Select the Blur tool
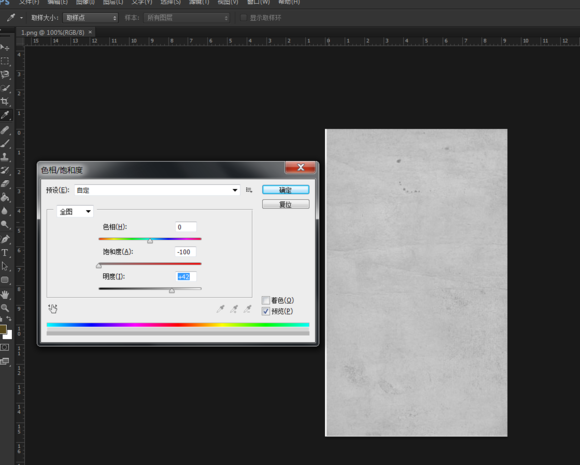Screen dimensions: 580x465 tap(5, 211)
